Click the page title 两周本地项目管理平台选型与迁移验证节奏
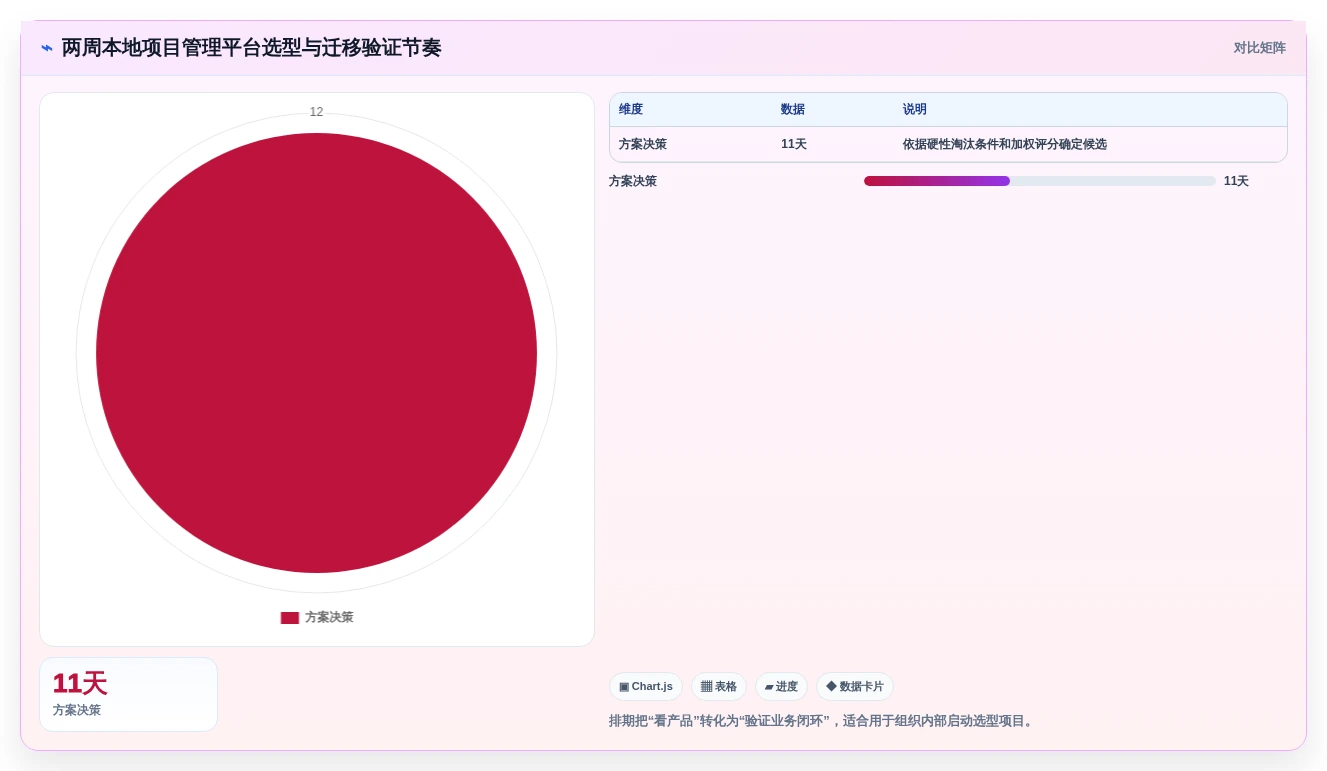Viewport: 1327px width, 771px height. point(251,48)
